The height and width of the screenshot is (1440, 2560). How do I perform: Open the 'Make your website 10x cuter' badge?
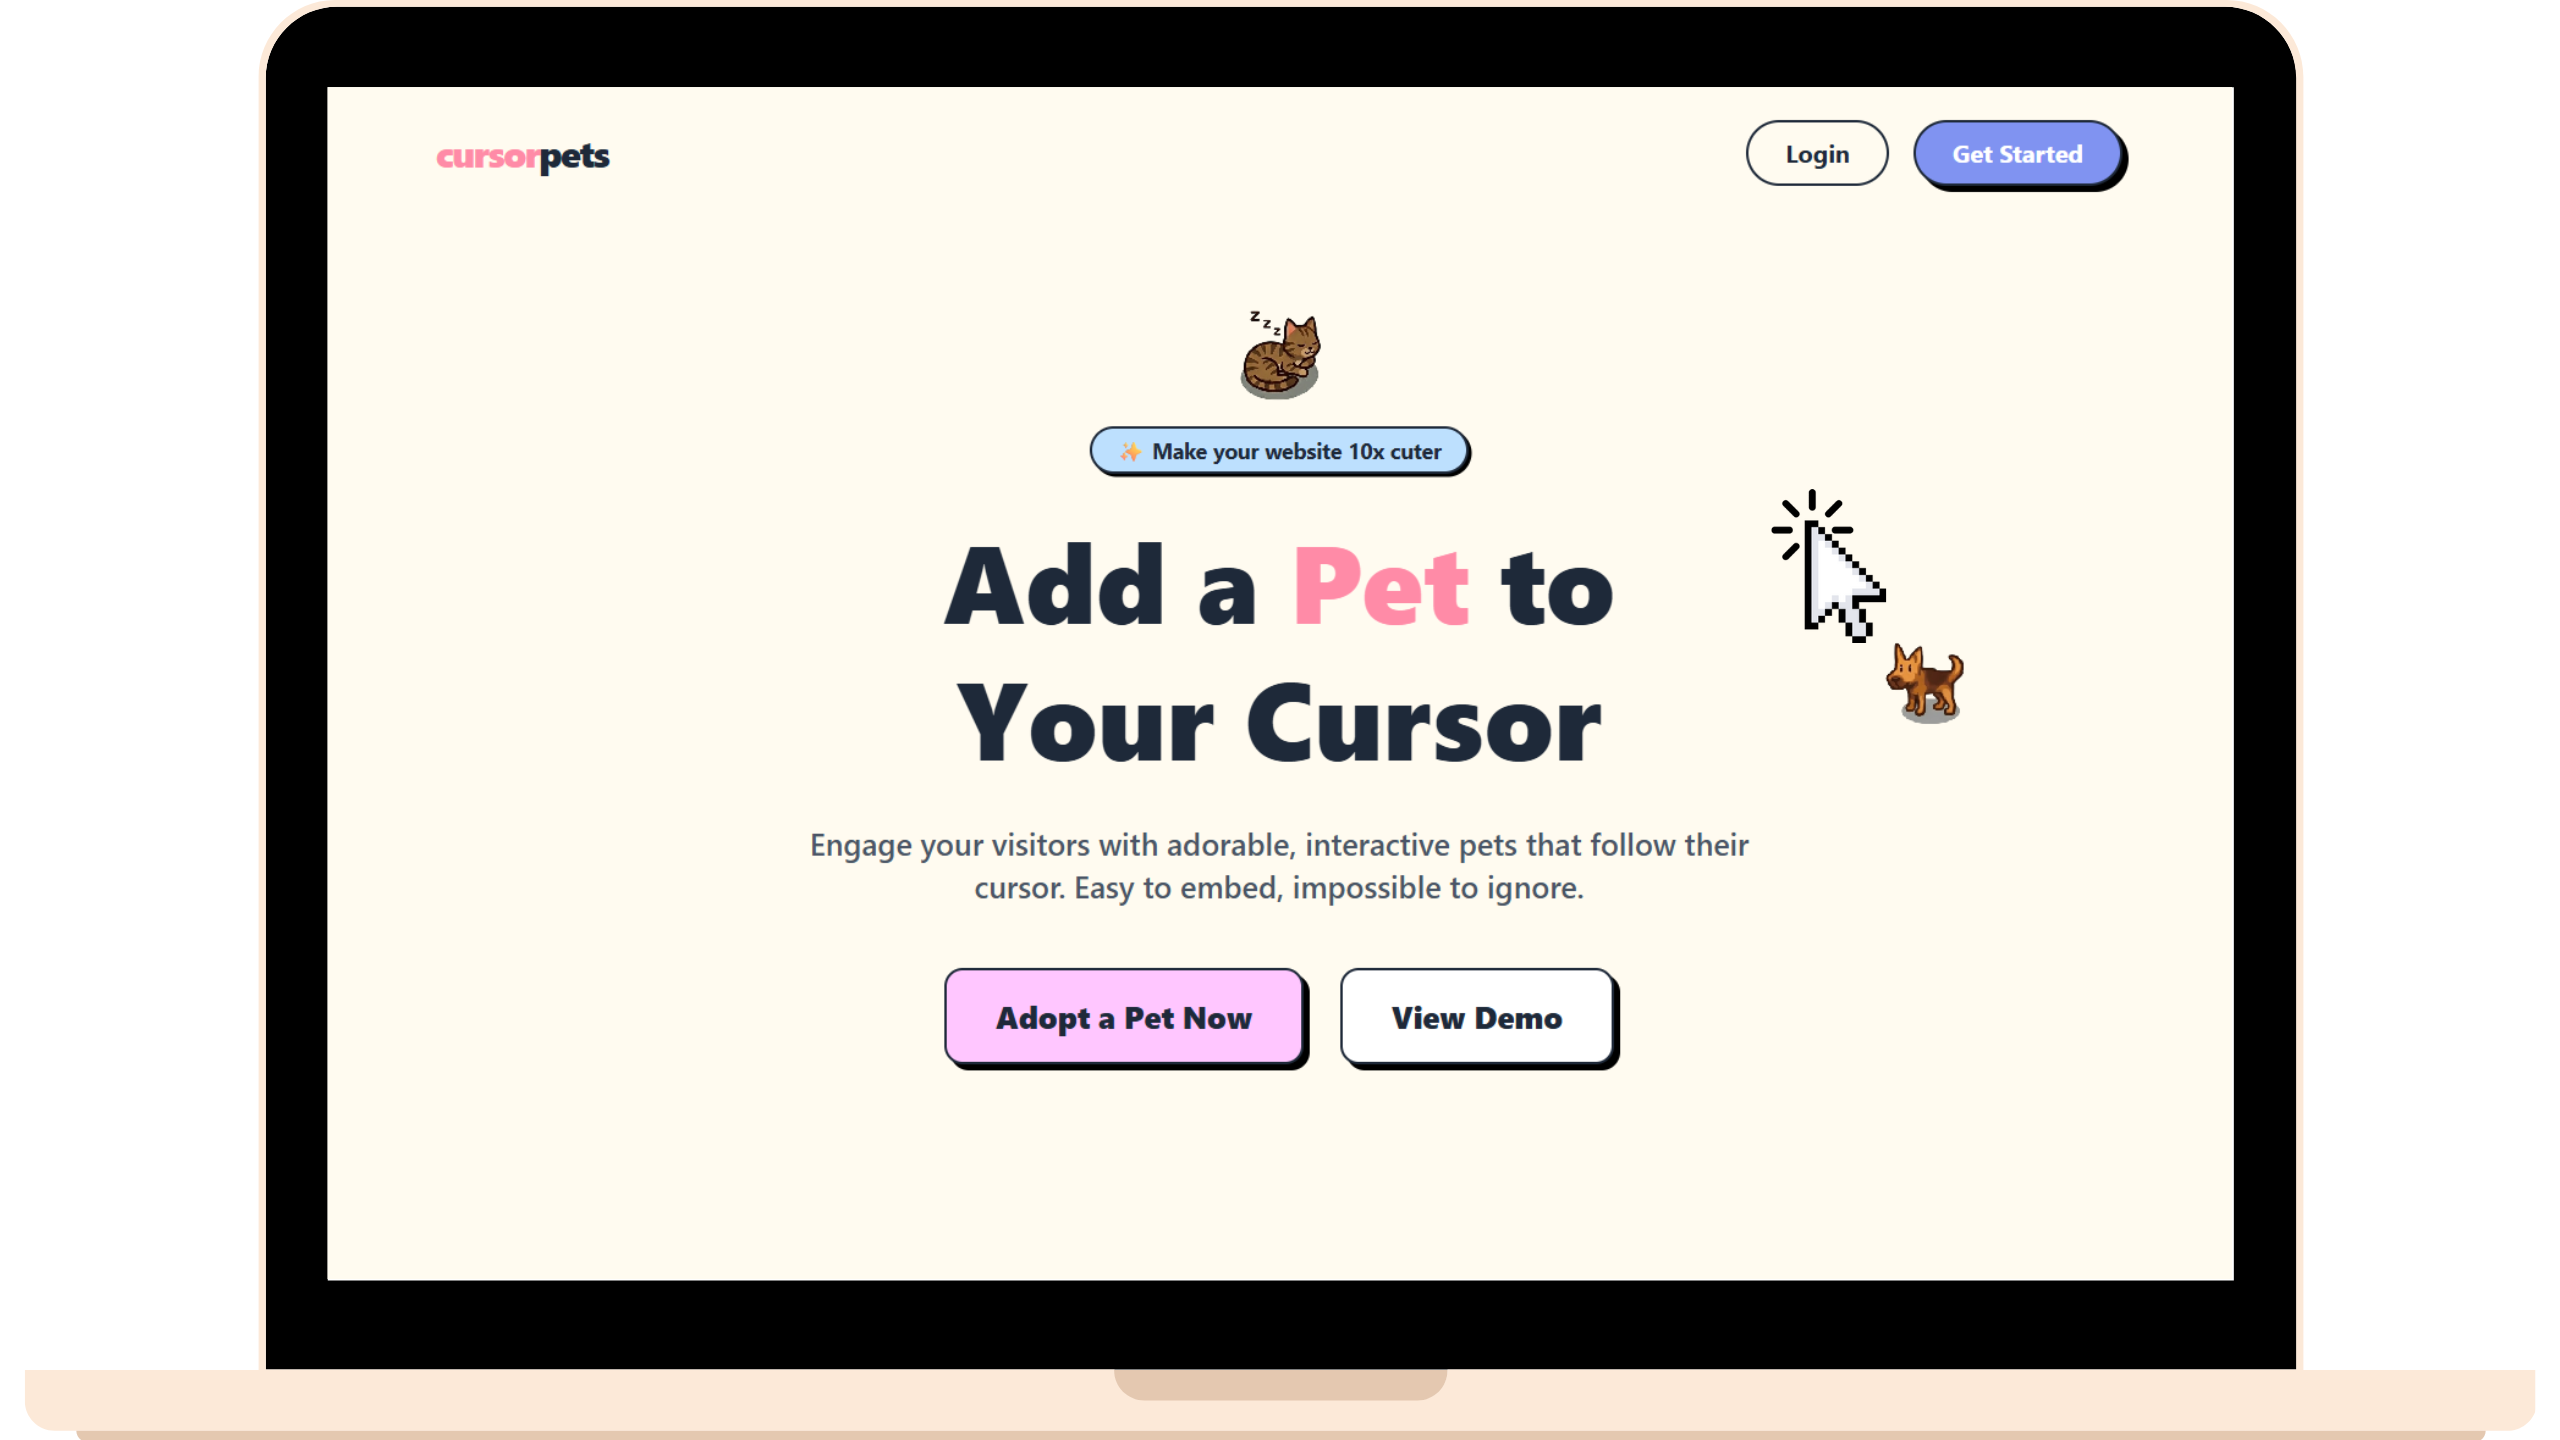[x=1280, y=451]
